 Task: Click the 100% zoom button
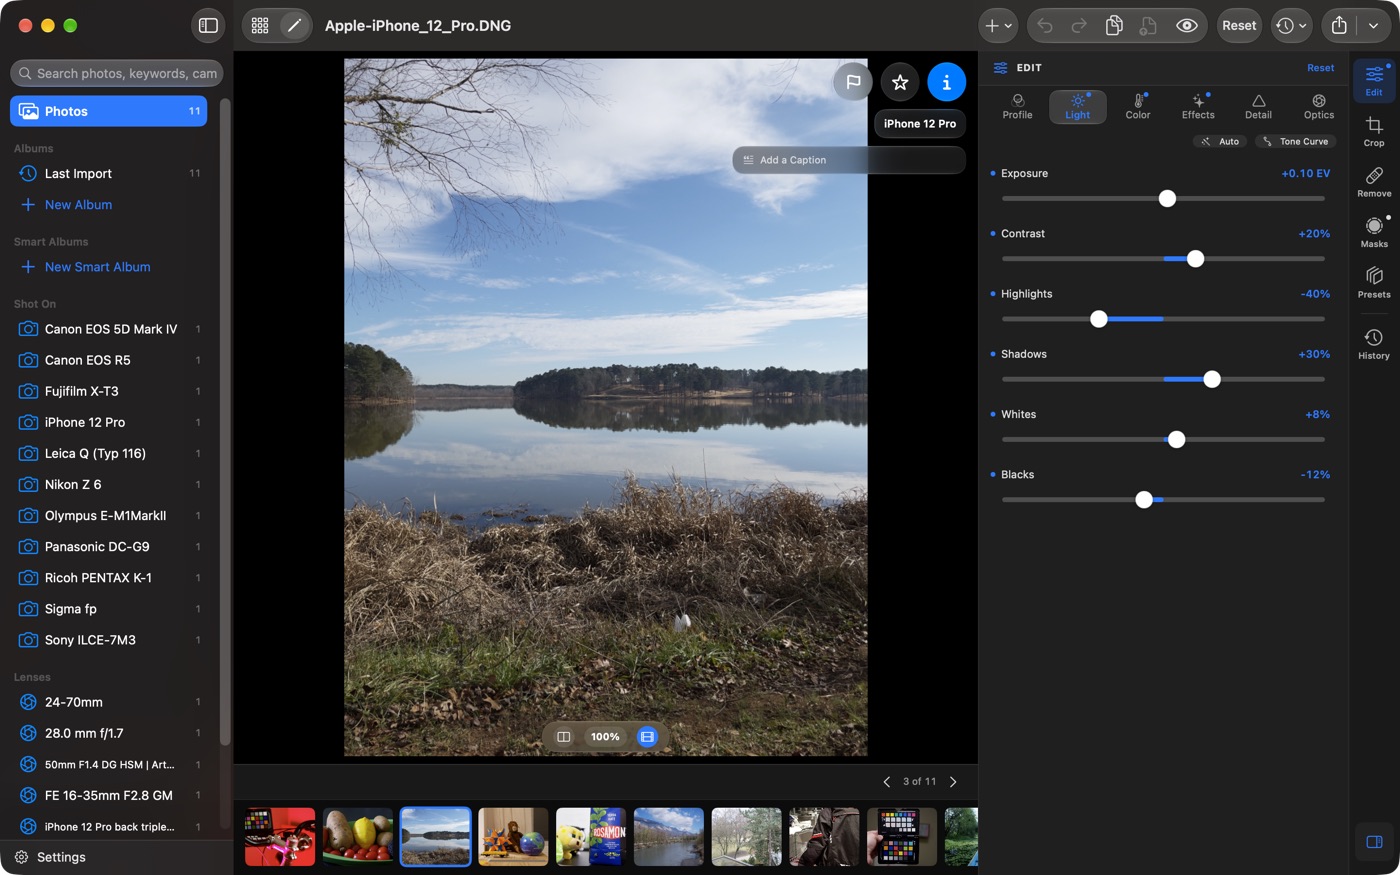605,737
